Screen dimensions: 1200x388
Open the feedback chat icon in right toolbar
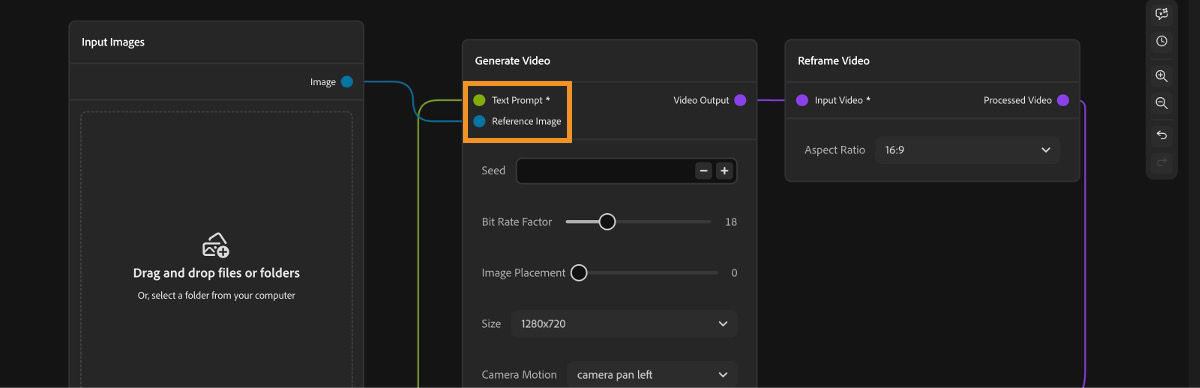coord(1161,14)
